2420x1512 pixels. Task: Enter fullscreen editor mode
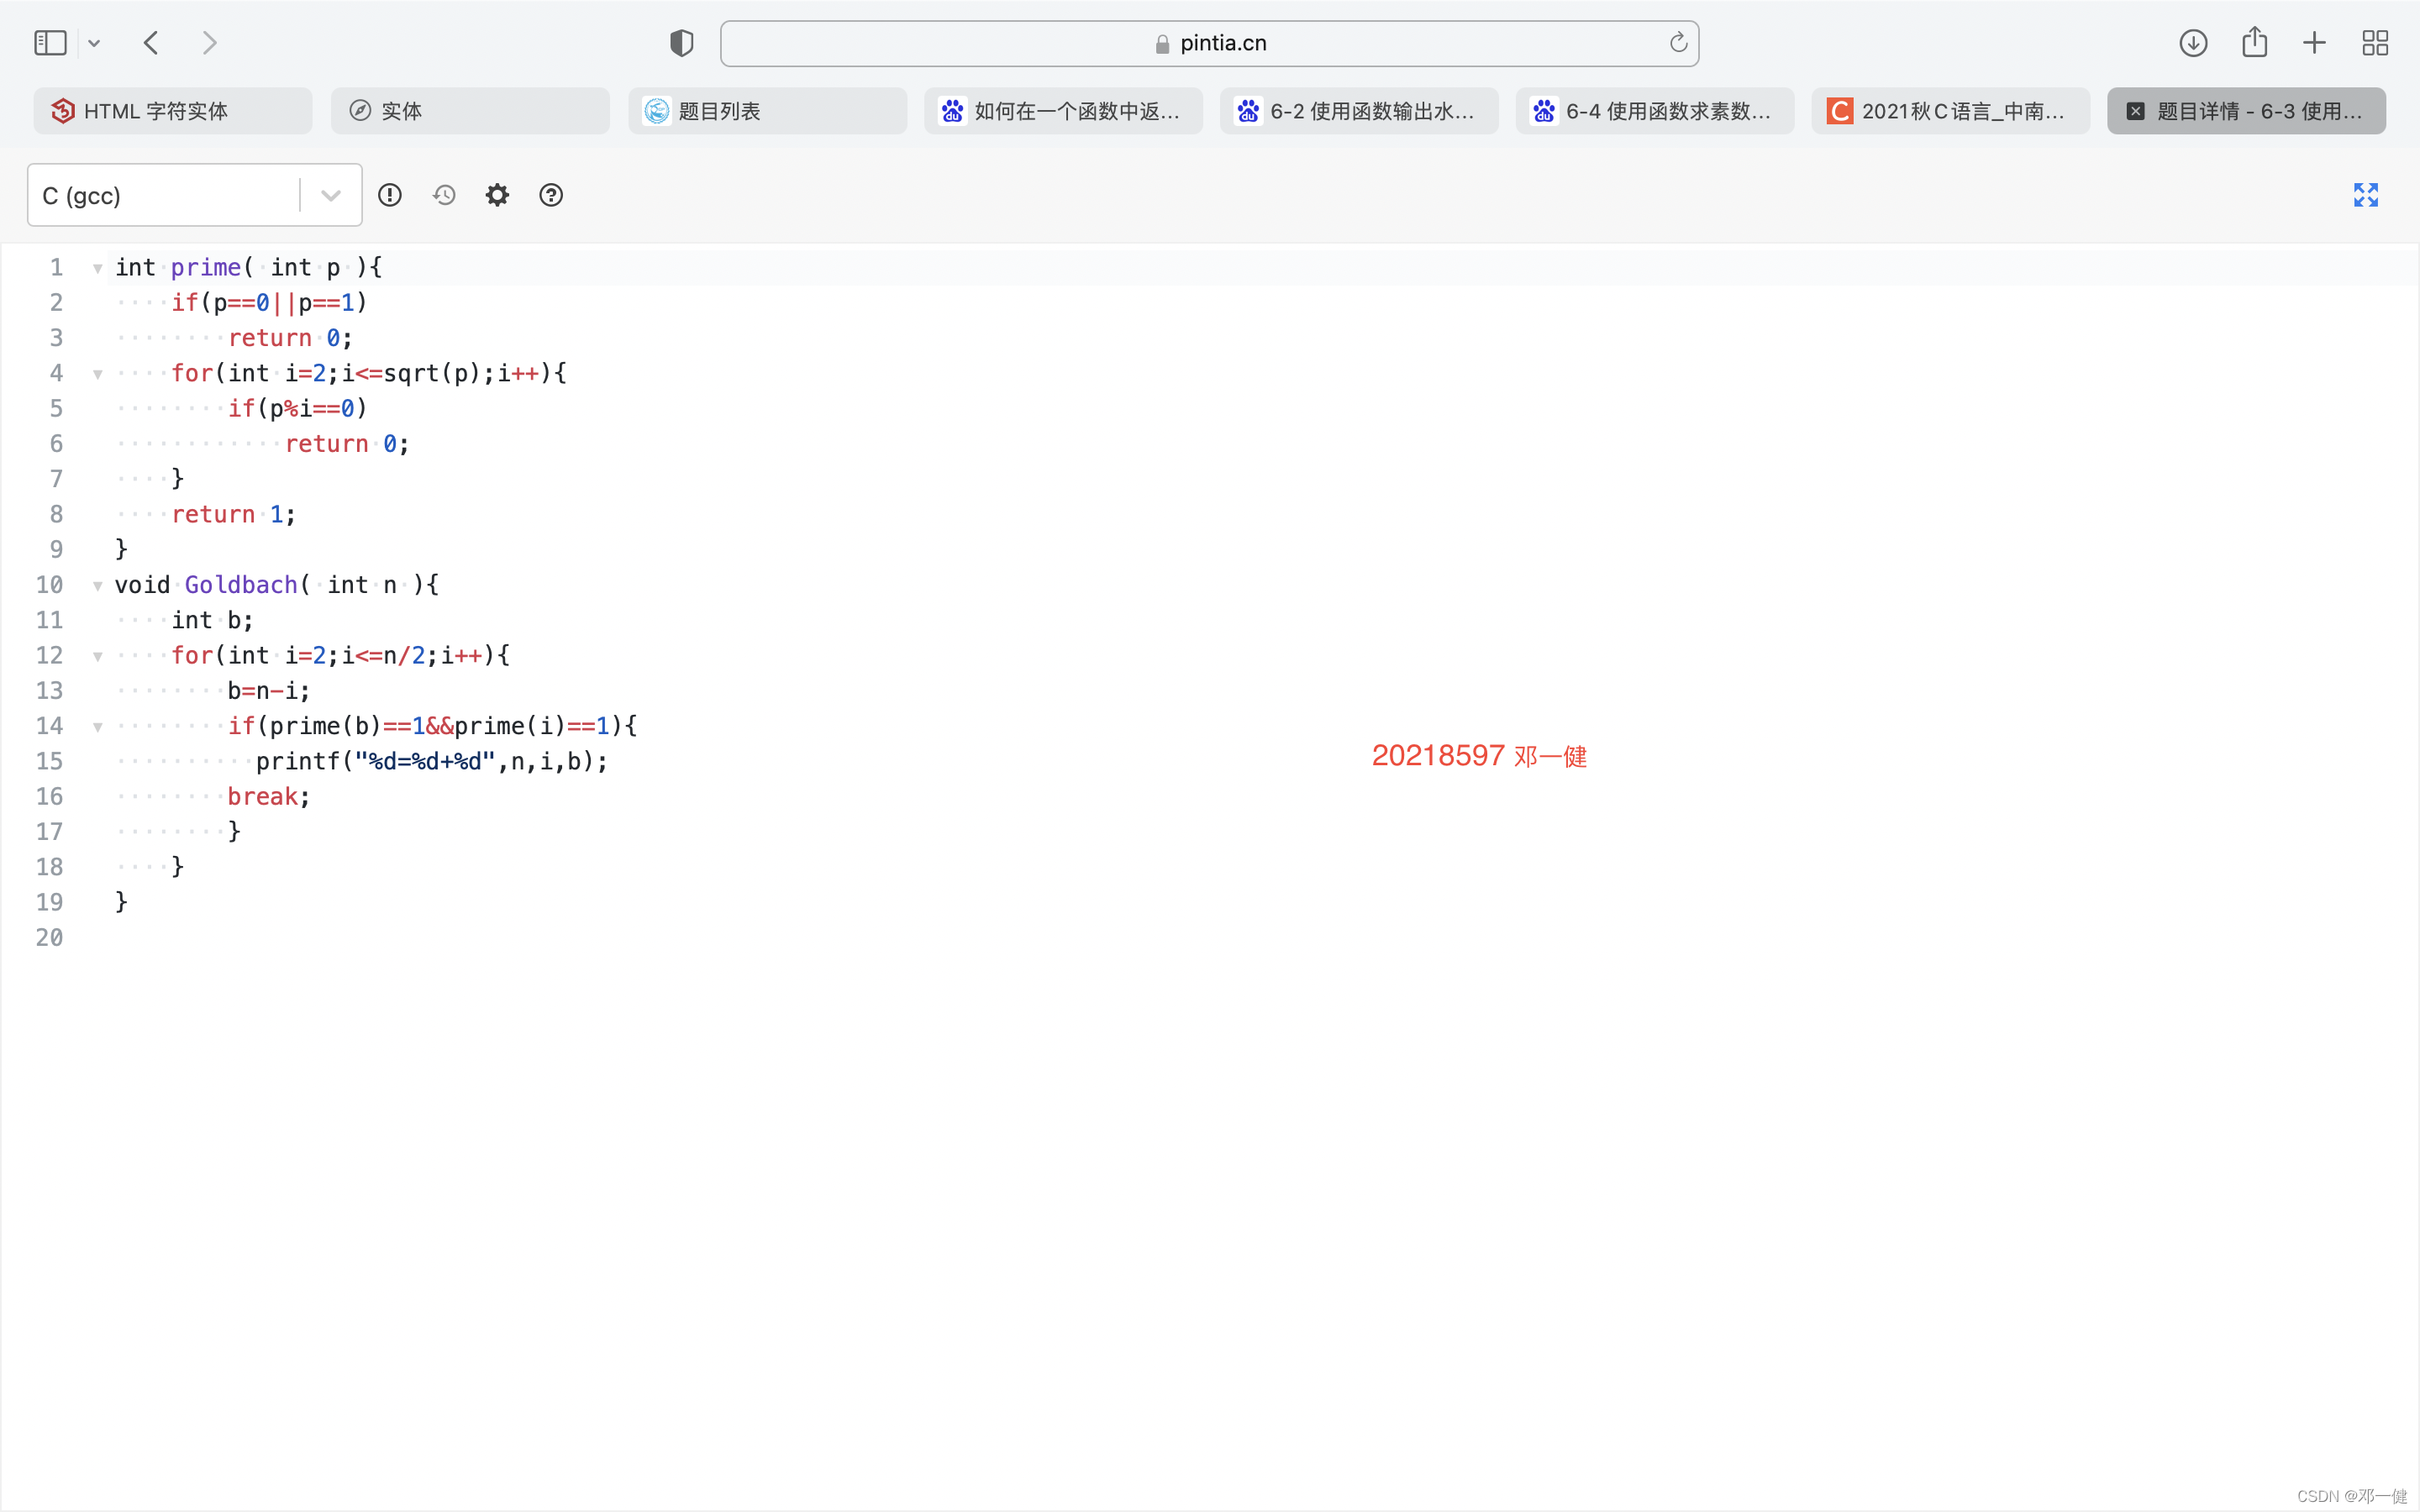2365,195
